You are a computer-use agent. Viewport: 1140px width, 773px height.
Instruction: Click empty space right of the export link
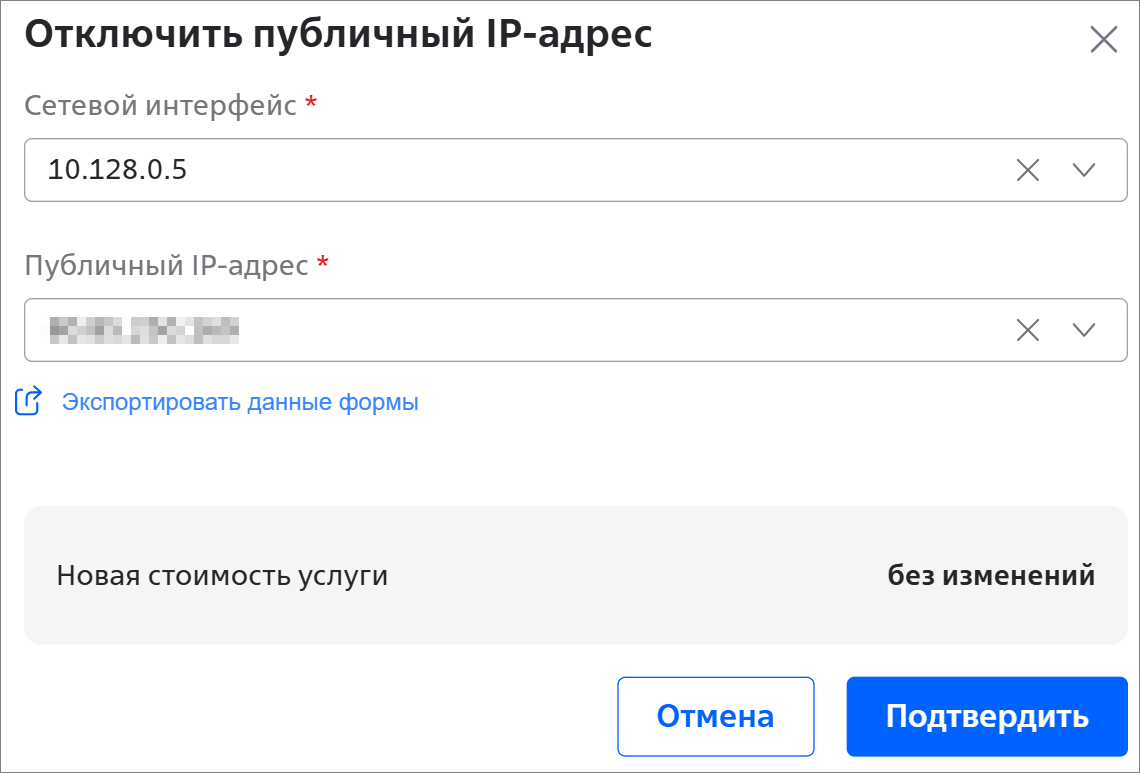[x=750, y=402]
